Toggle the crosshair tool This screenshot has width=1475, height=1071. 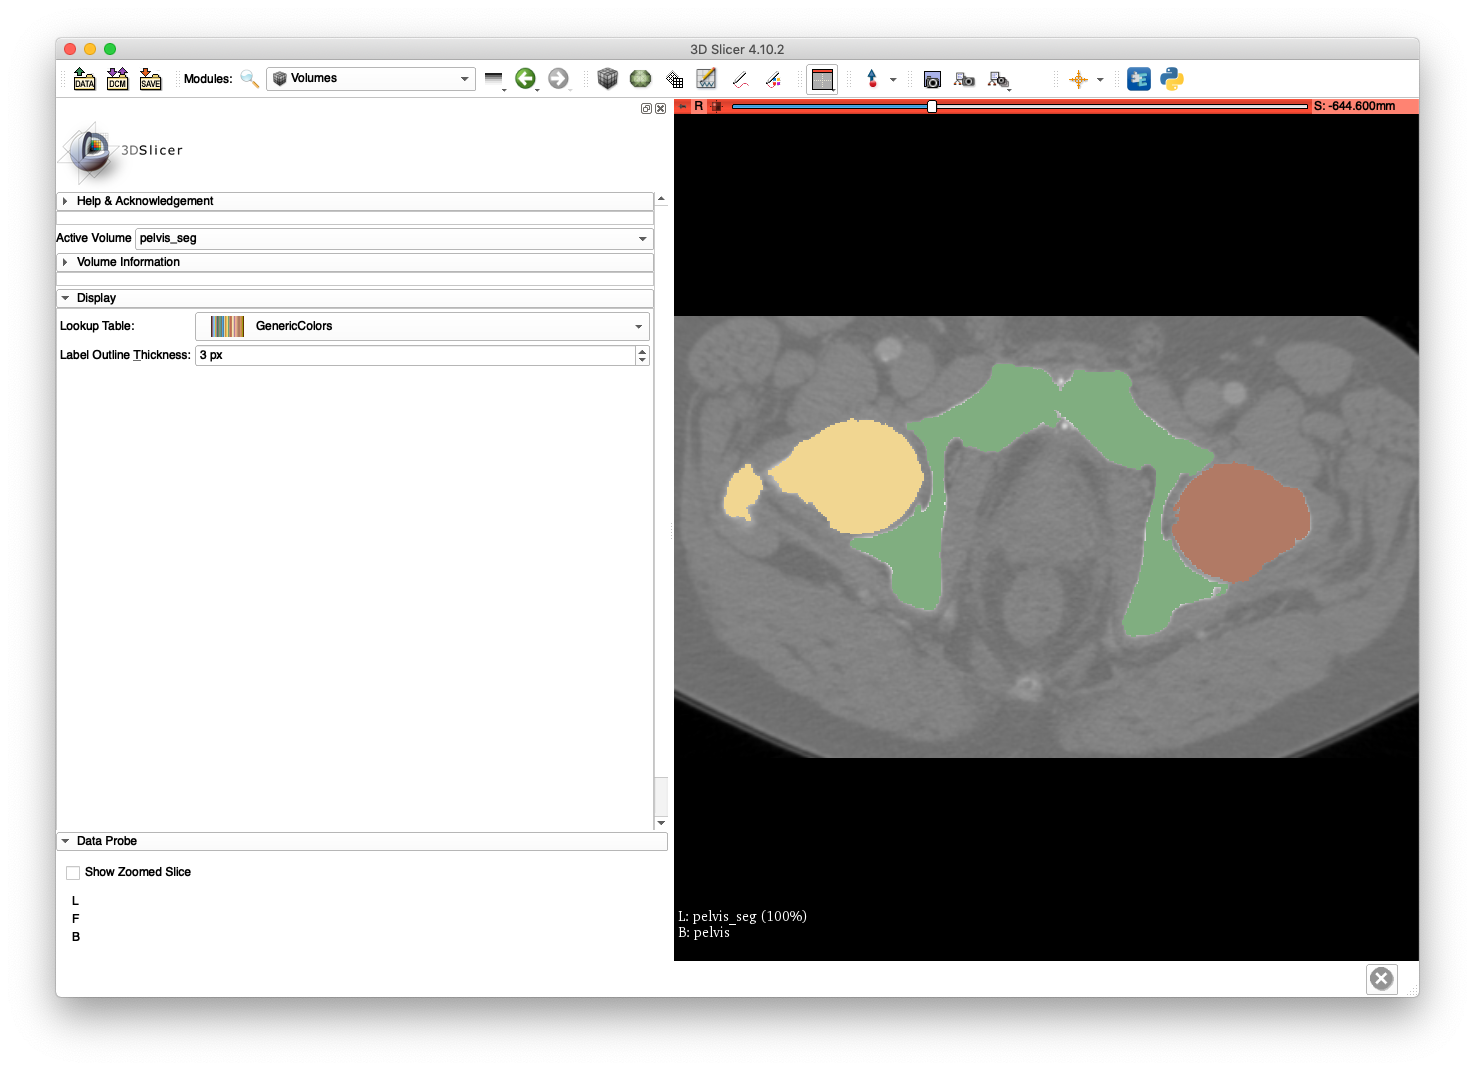1079,80
